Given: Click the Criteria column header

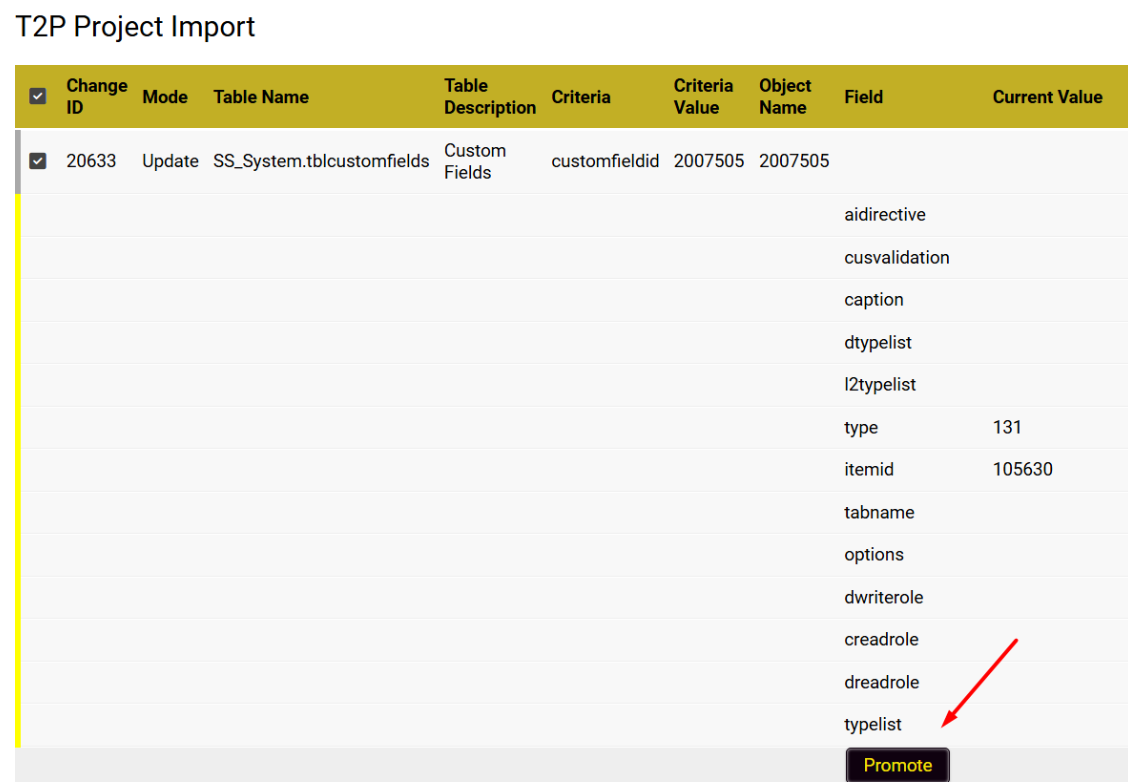Looking at the screenshot, I should (581, 96).
